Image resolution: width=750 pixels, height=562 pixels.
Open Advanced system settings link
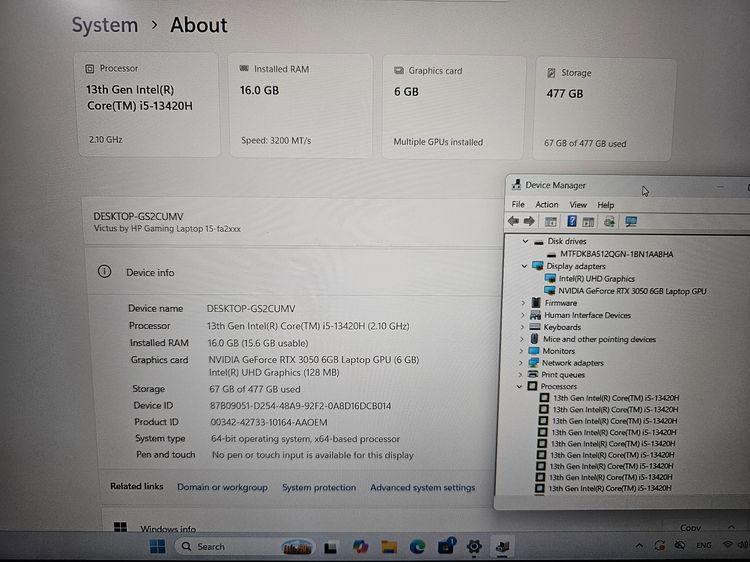coord(423,487)
